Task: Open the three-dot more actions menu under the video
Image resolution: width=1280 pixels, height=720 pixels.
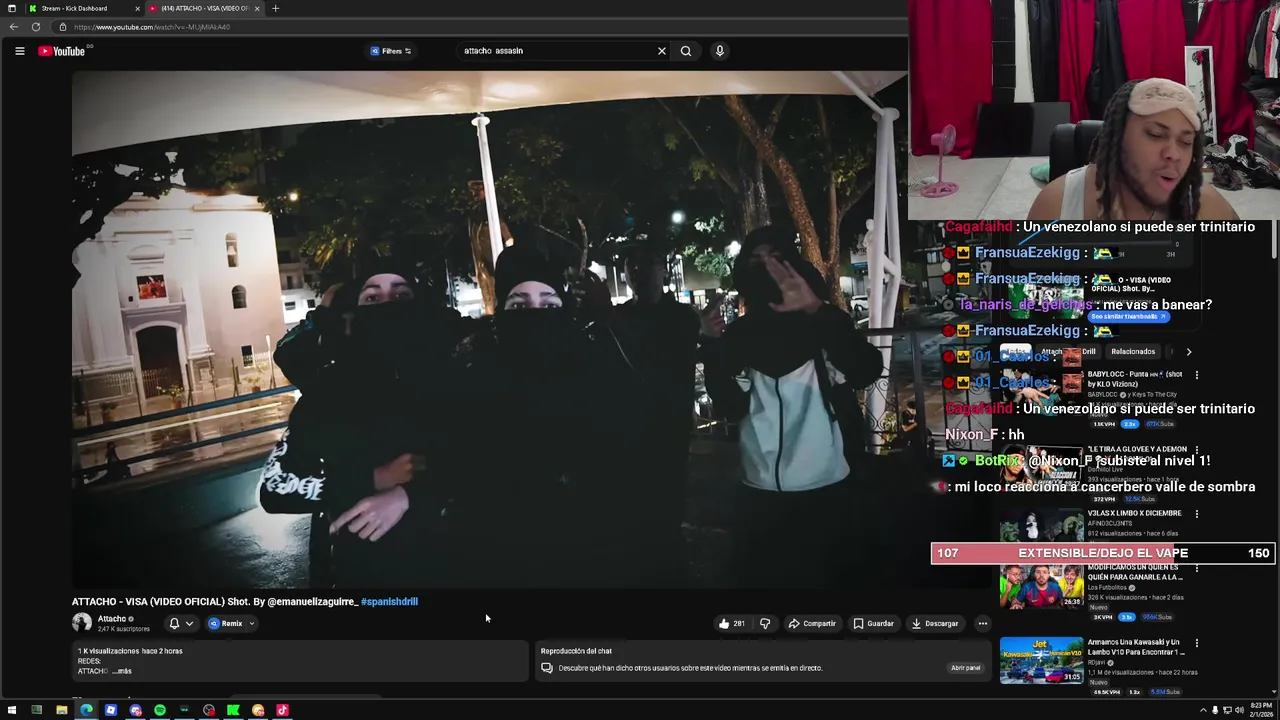Action: 983,624
